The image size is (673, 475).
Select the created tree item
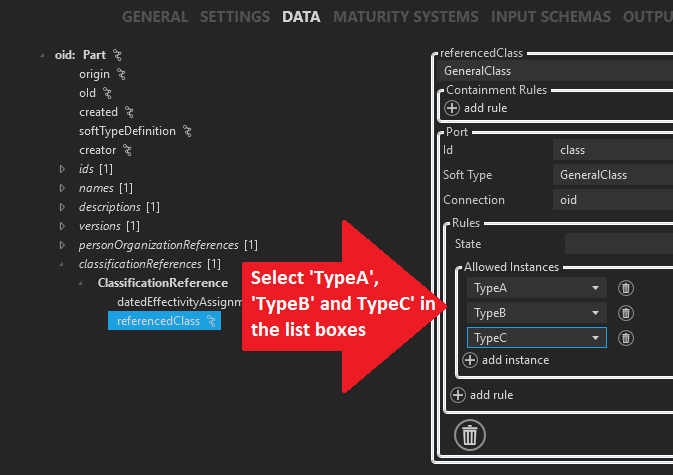pyautogui.click(x=98, y=112)
